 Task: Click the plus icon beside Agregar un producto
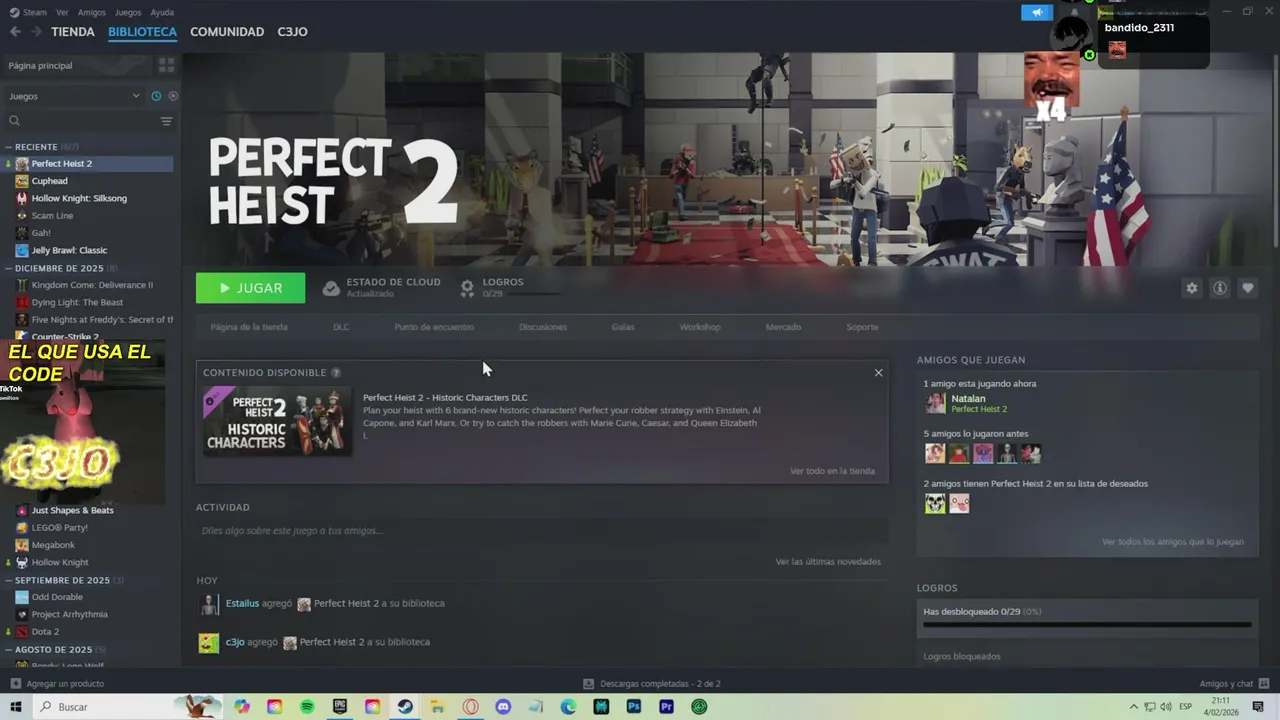pos(15,684)
